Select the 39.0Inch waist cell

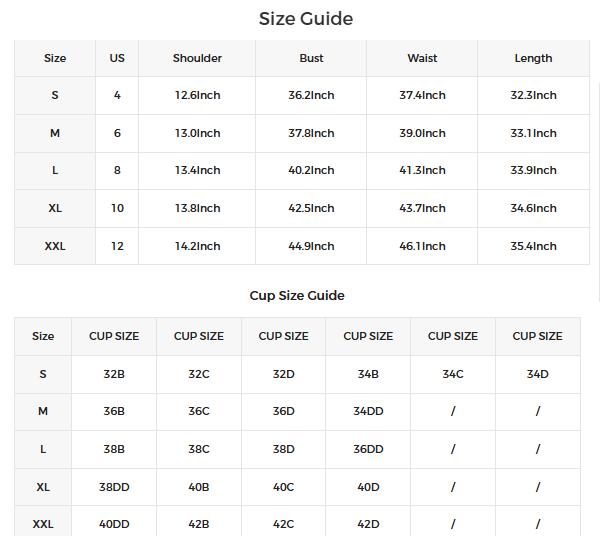[x=422, y=133]
